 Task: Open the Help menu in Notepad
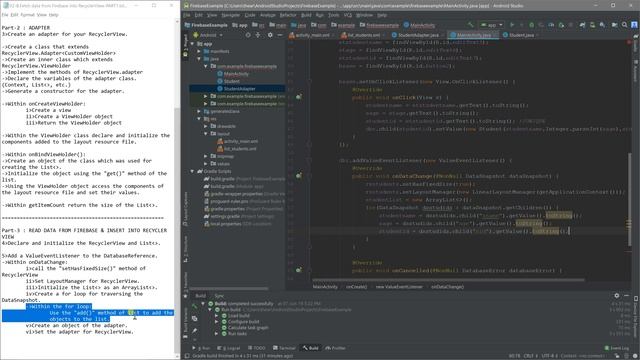tap(53, 15)
